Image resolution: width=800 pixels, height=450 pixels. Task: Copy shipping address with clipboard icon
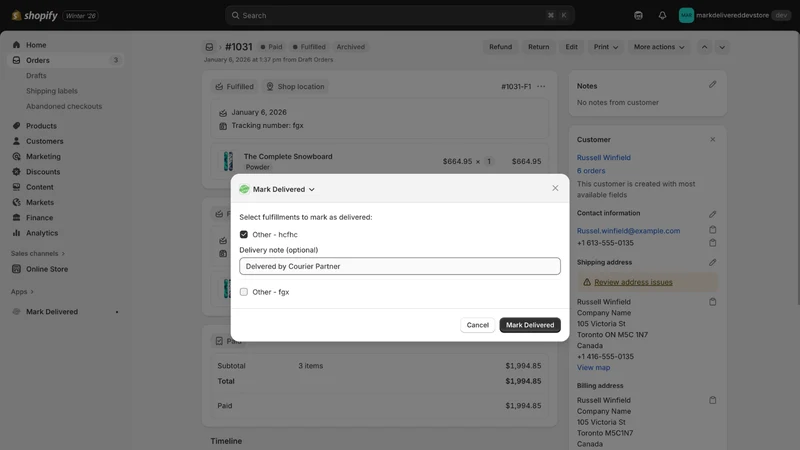coord(713,302)
